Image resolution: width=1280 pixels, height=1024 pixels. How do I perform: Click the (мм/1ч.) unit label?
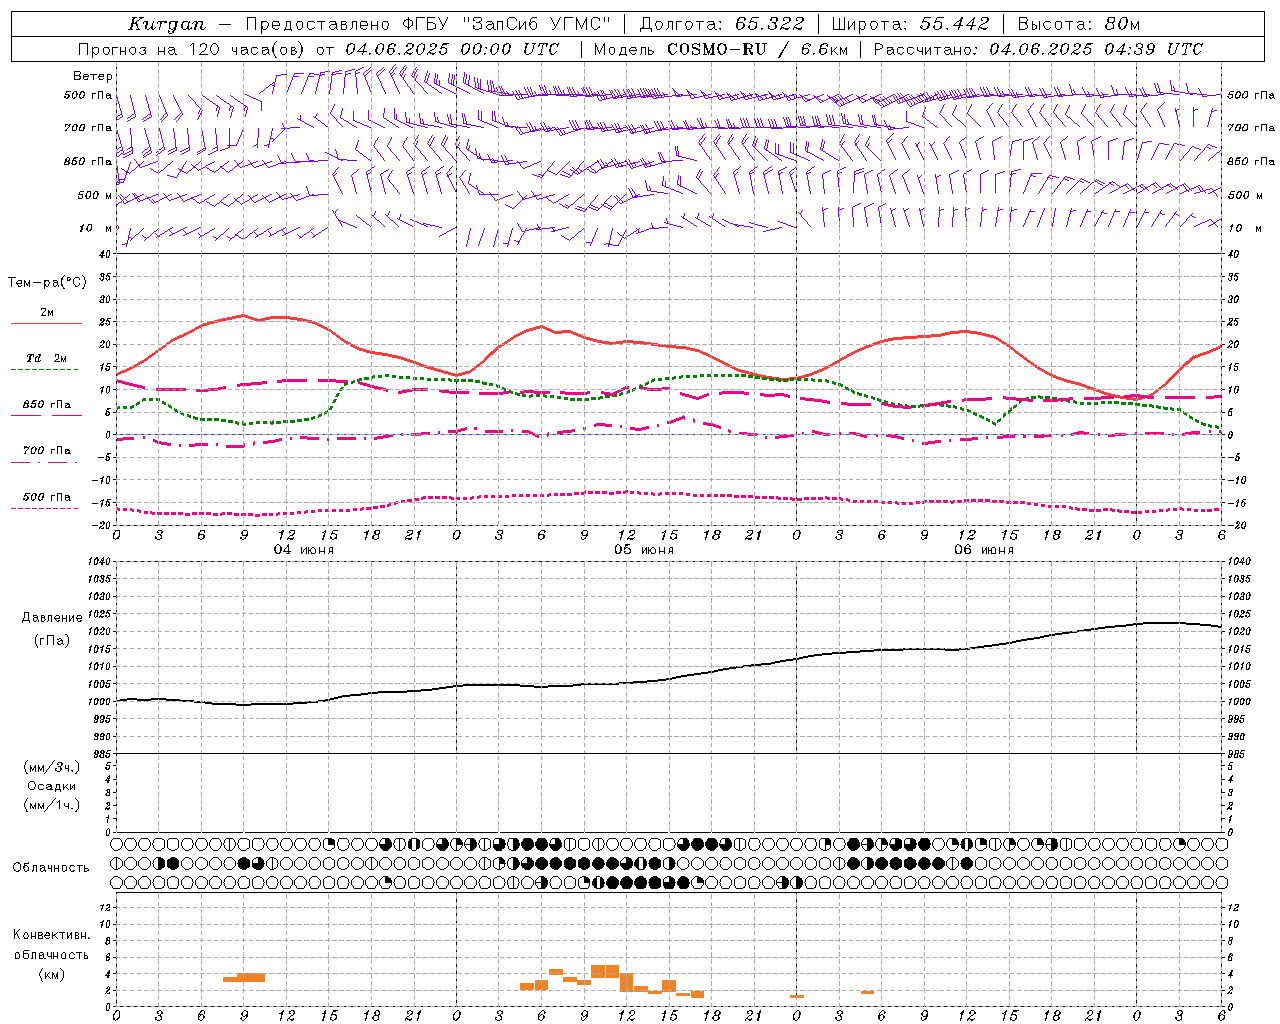point(52,805)
